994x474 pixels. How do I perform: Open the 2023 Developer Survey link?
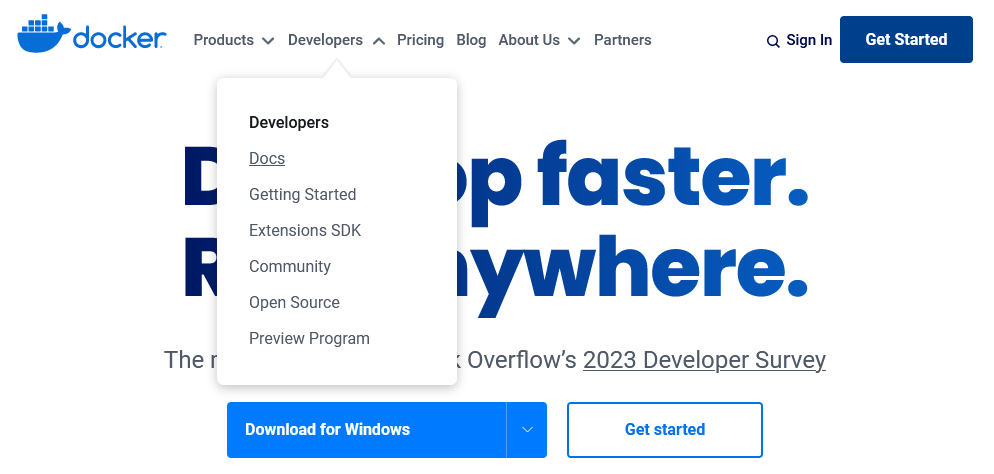[x=704, y=360]
